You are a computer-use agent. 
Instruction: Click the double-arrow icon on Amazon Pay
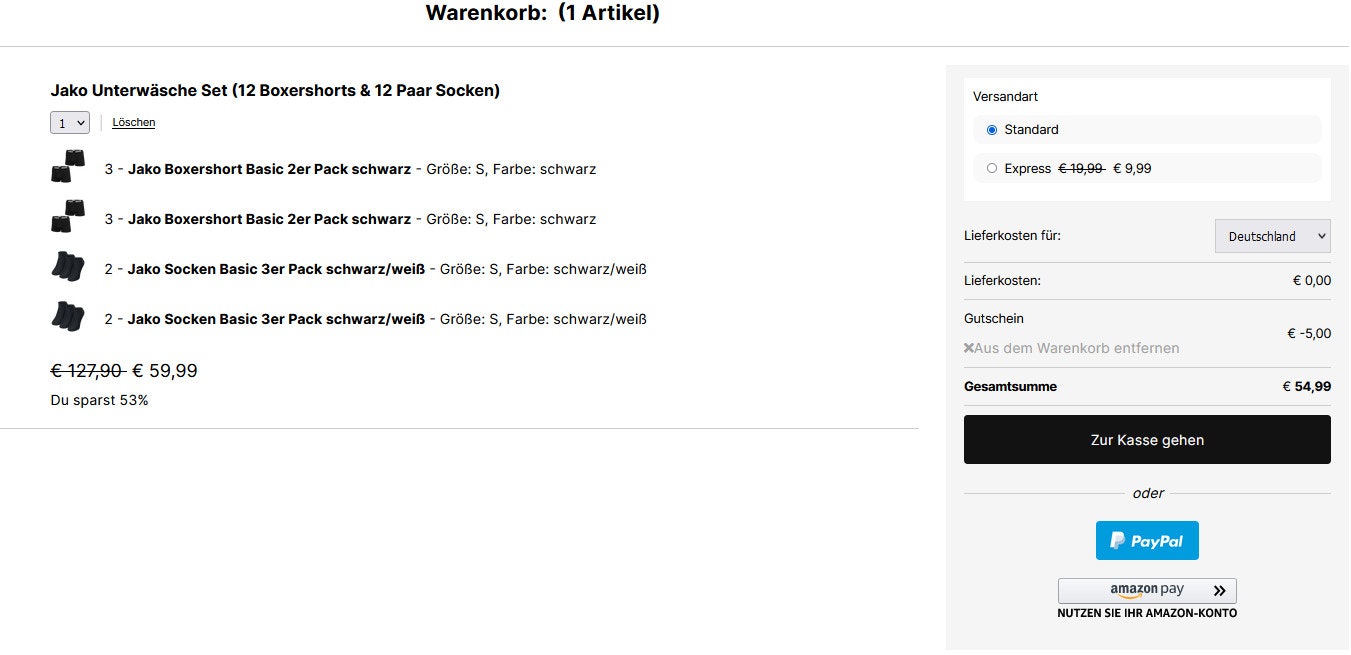pyautogui.click(x=1219, y=591)
